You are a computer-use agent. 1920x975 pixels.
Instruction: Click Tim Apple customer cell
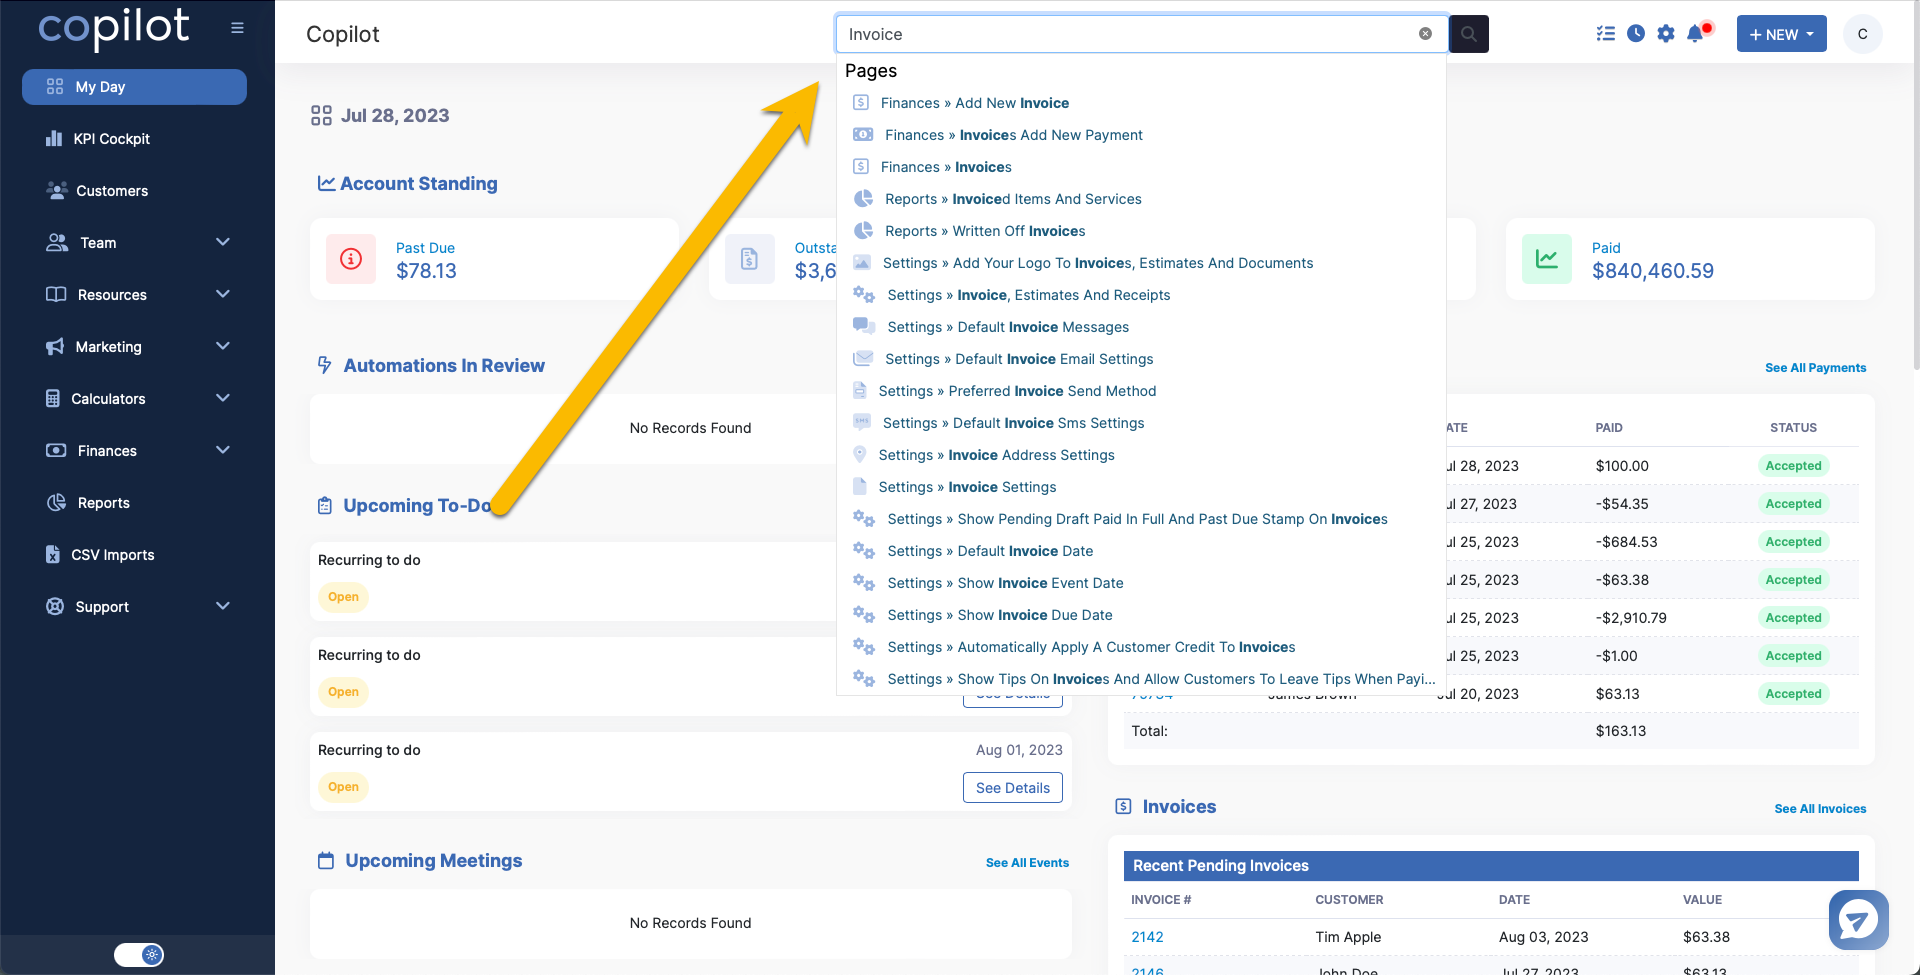coord(1348,937)
